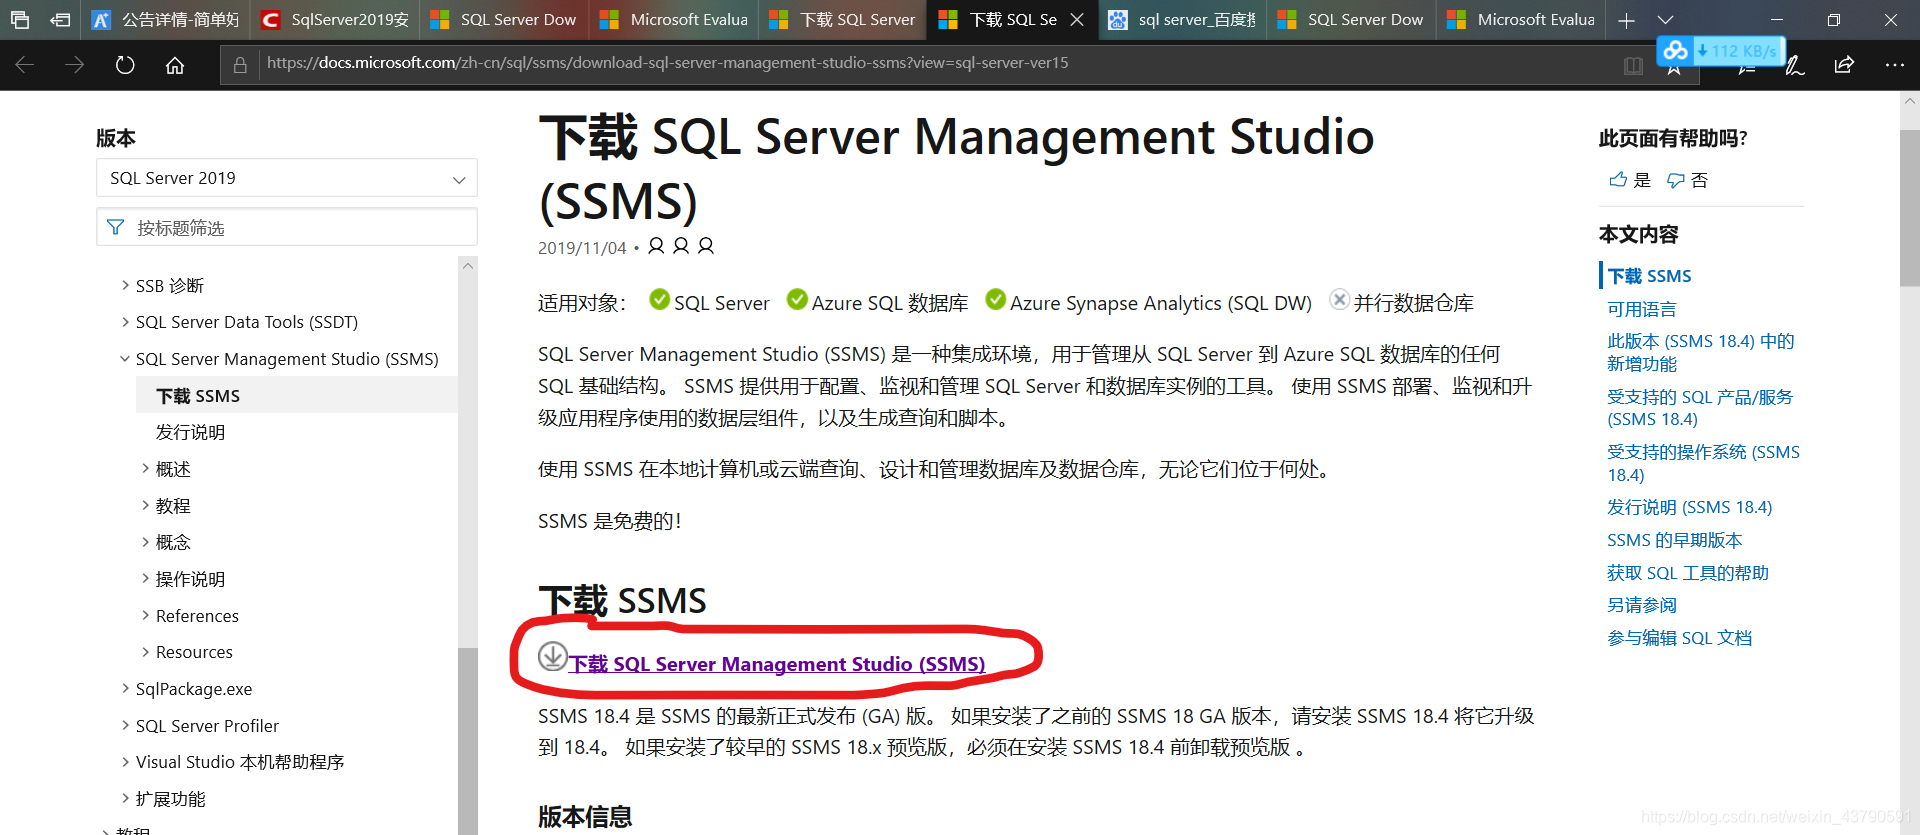Screen dimensions: 1920x835
Task: Jump to SSMS 的早期版本 section
Action: tap(1674, 540)
